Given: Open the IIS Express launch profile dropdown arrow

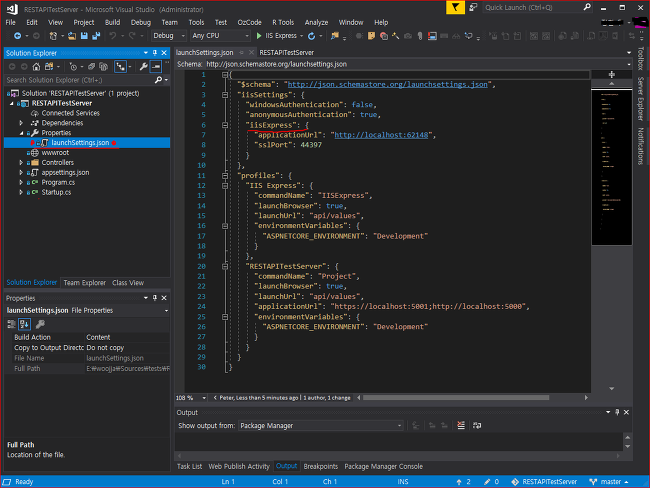Looking at the screenshot, I should [301, 36].
